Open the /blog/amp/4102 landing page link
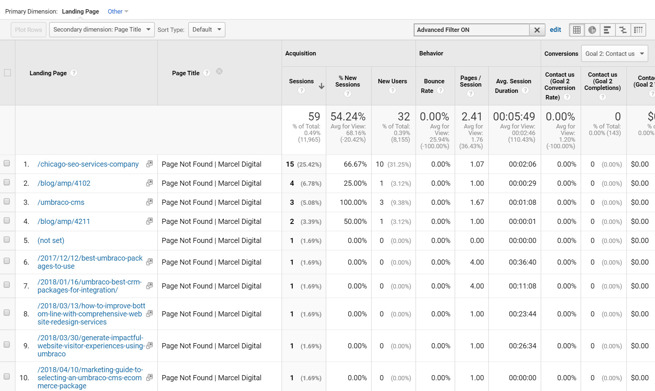The width and height of the screenshot is (655, 391). click(x=63, y=183)
